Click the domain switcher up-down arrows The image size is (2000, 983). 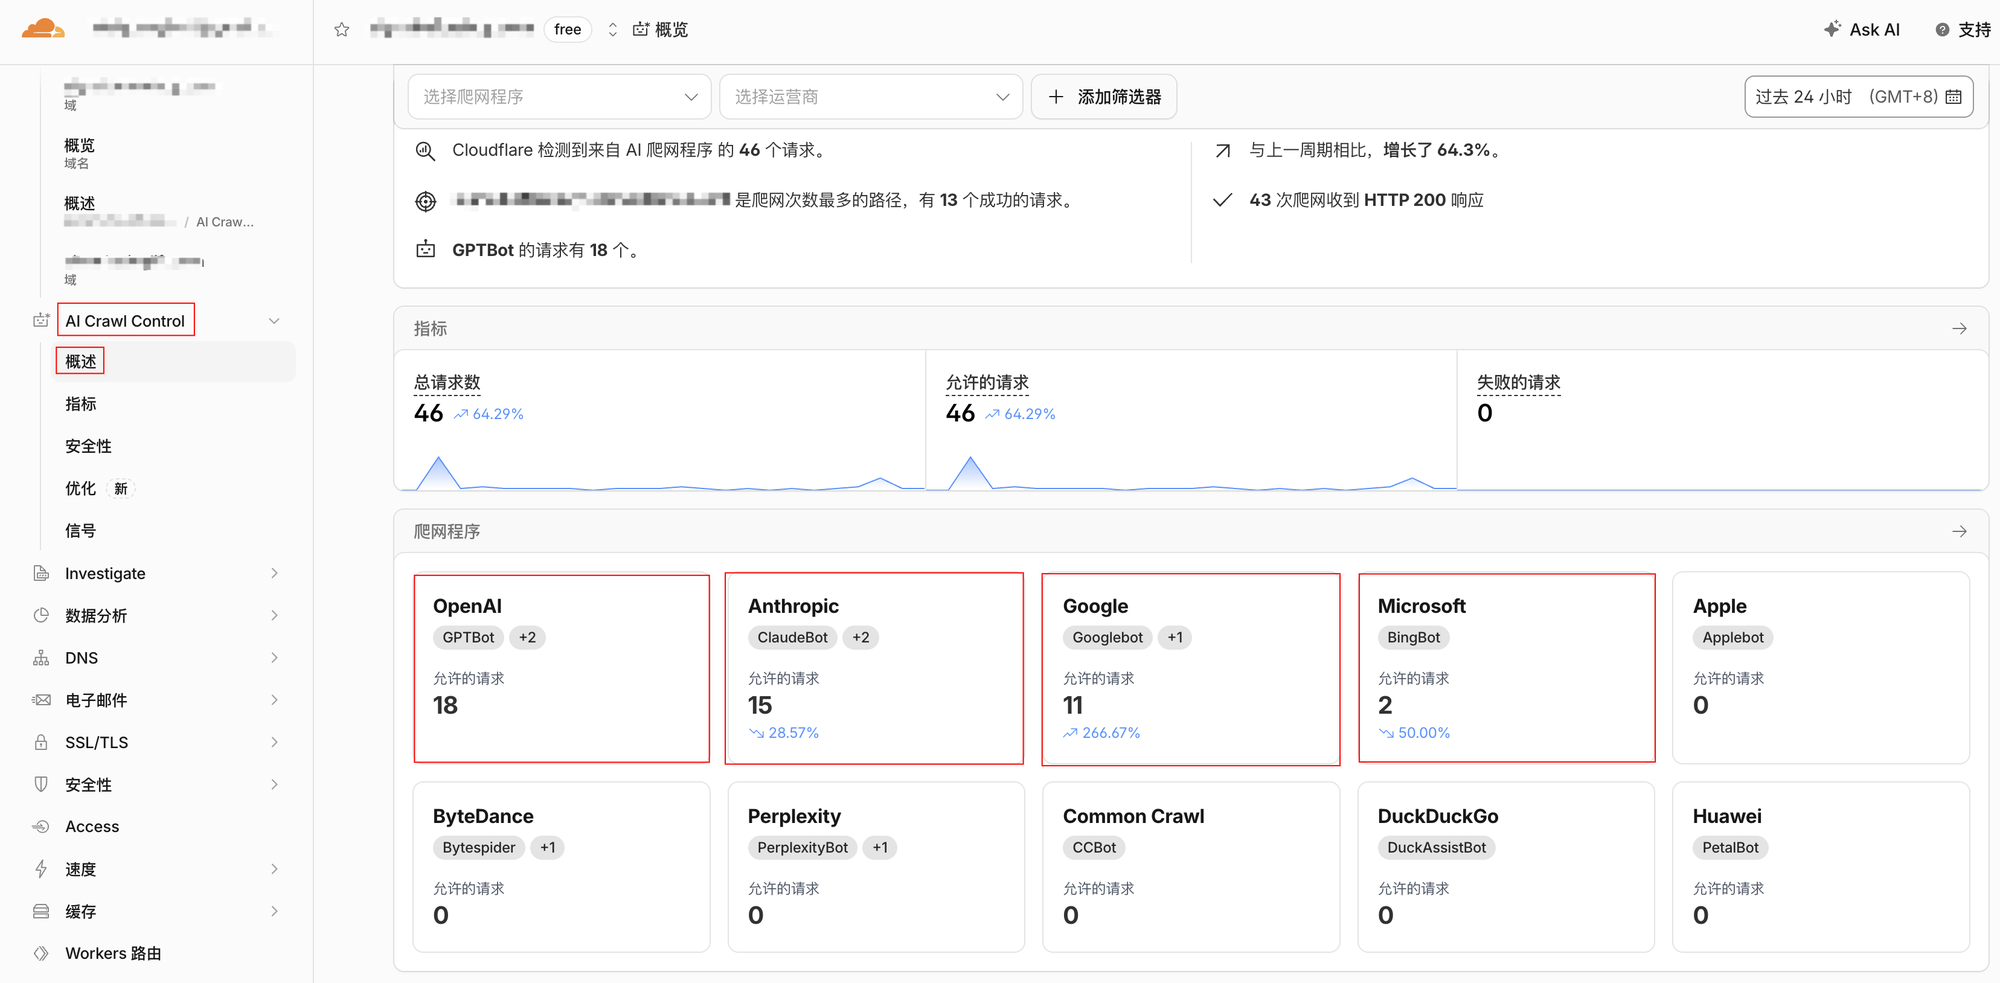pyautogui.click(x=613, y=30)
